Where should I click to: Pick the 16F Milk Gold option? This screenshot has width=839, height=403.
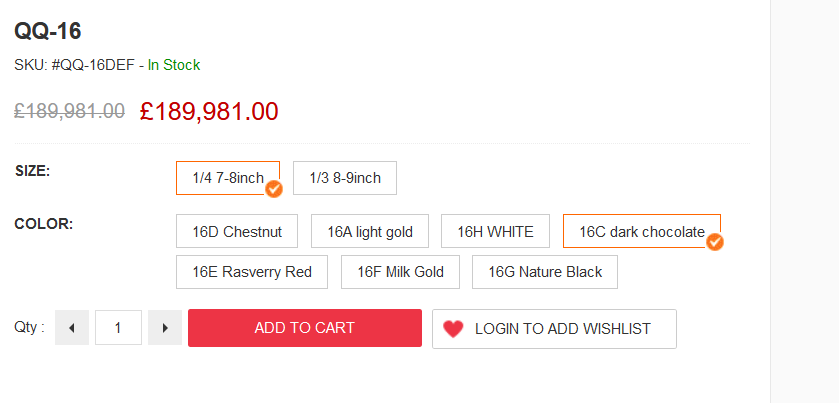(x=400, y=272)
